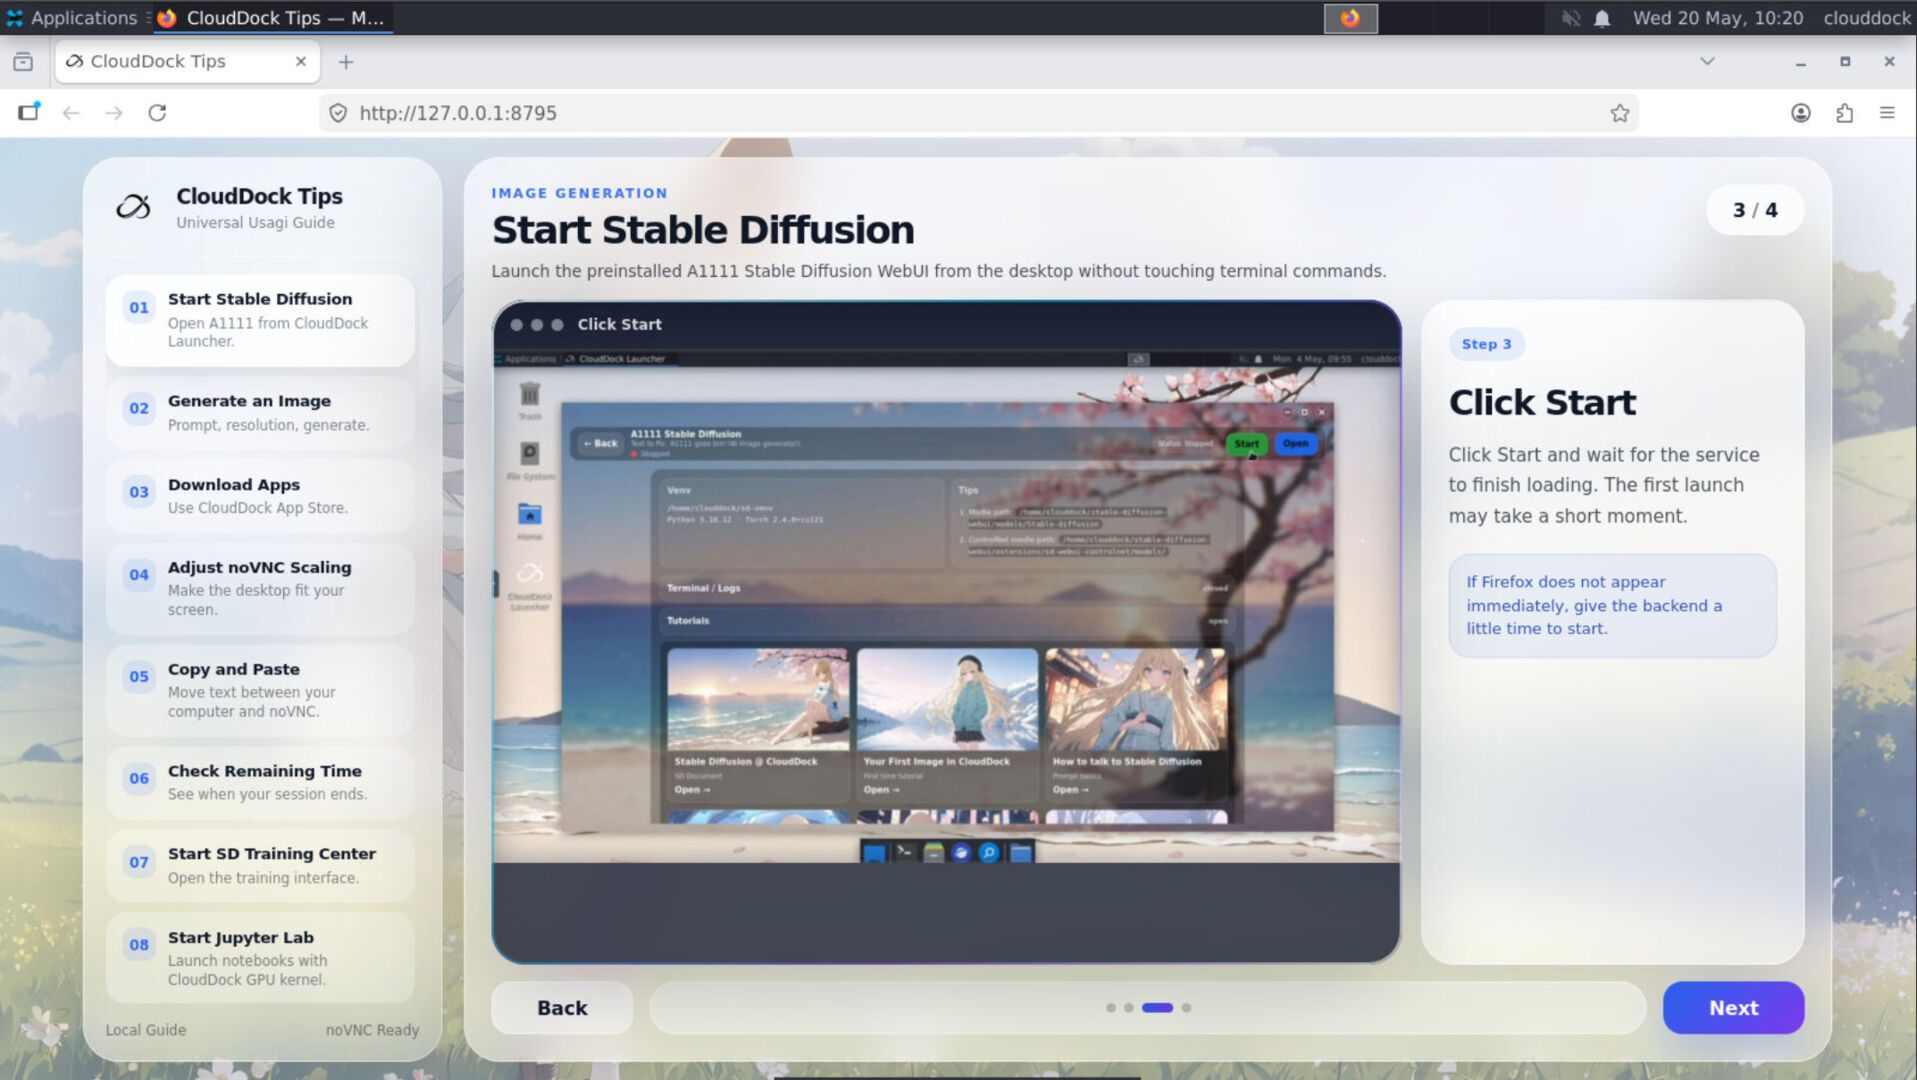
Task: Click the clock Wed 20 May, 10:20
Action: click(1718, 18)
